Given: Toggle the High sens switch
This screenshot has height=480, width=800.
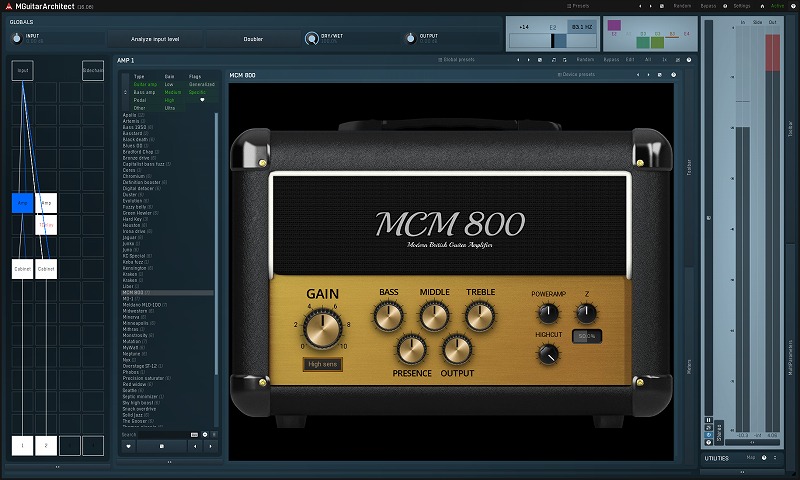Looking at the screenshot, I should point(322,365).
